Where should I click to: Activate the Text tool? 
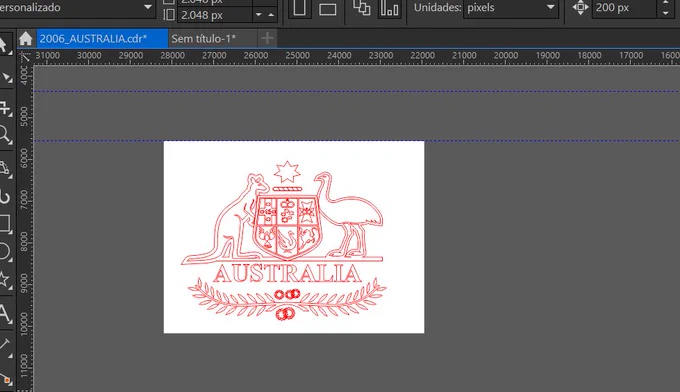[x=5, y=314]
